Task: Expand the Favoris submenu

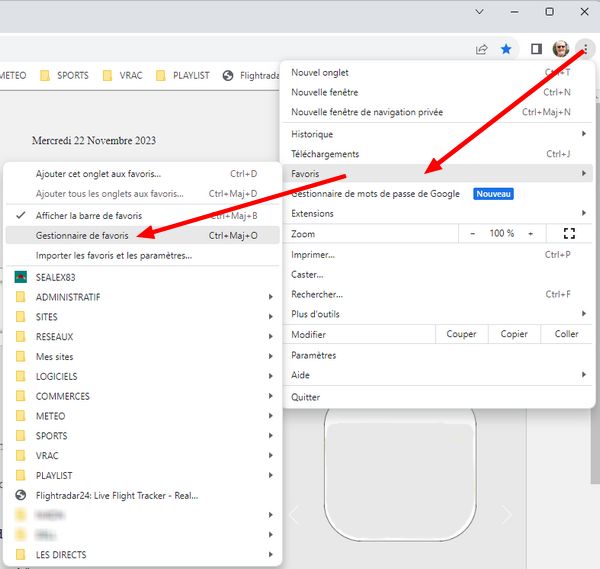Action: pyautogui.click(x=438, y=173)
